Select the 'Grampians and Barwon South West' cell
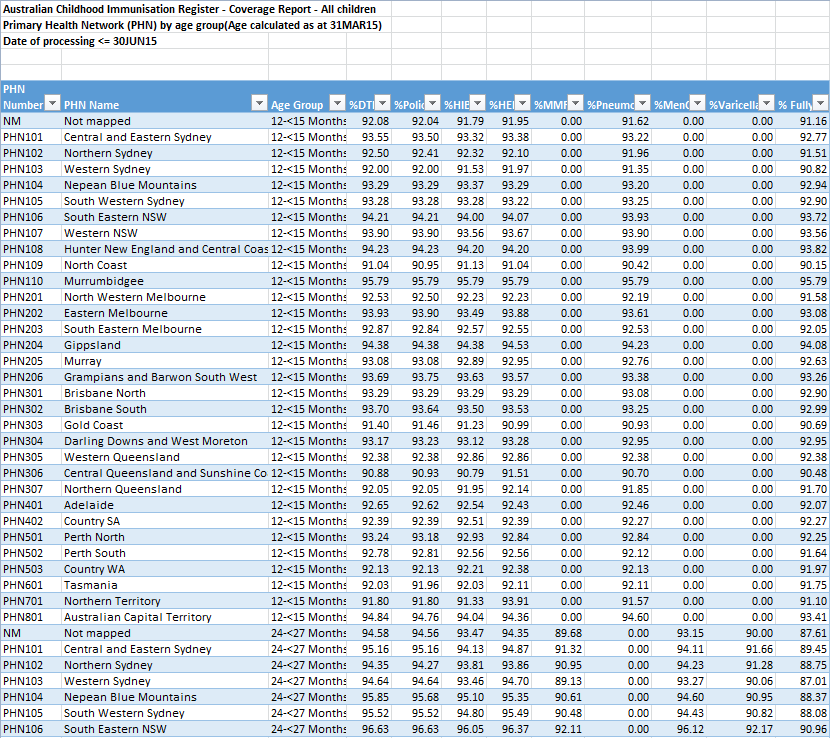The image size is (830, 738). pos(165,377)
